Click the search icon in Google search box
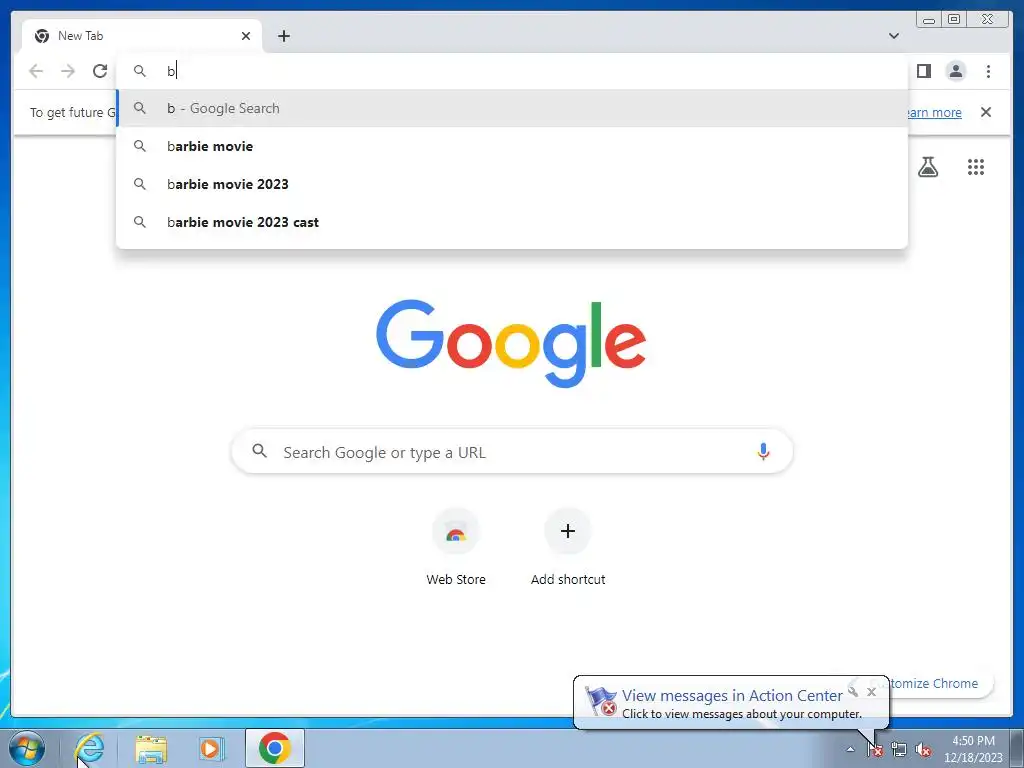The image size is (1024, 768). 260,451
